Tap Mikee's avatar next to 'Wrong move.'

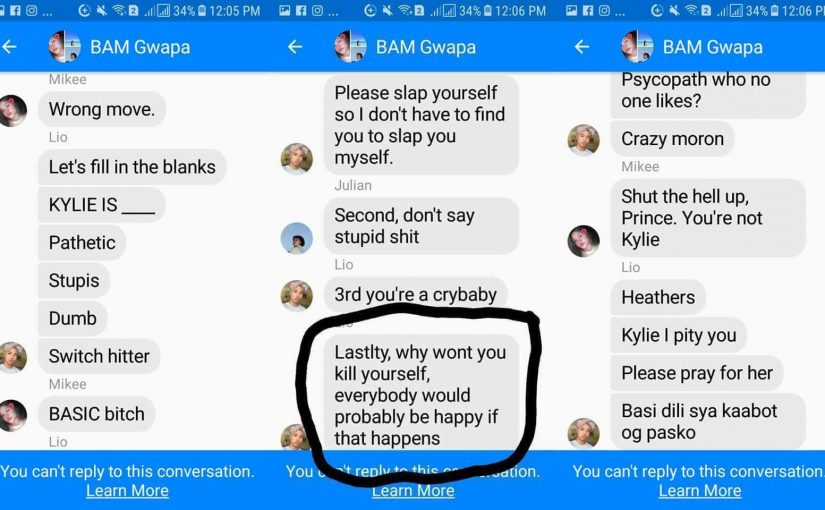[12, 111]
